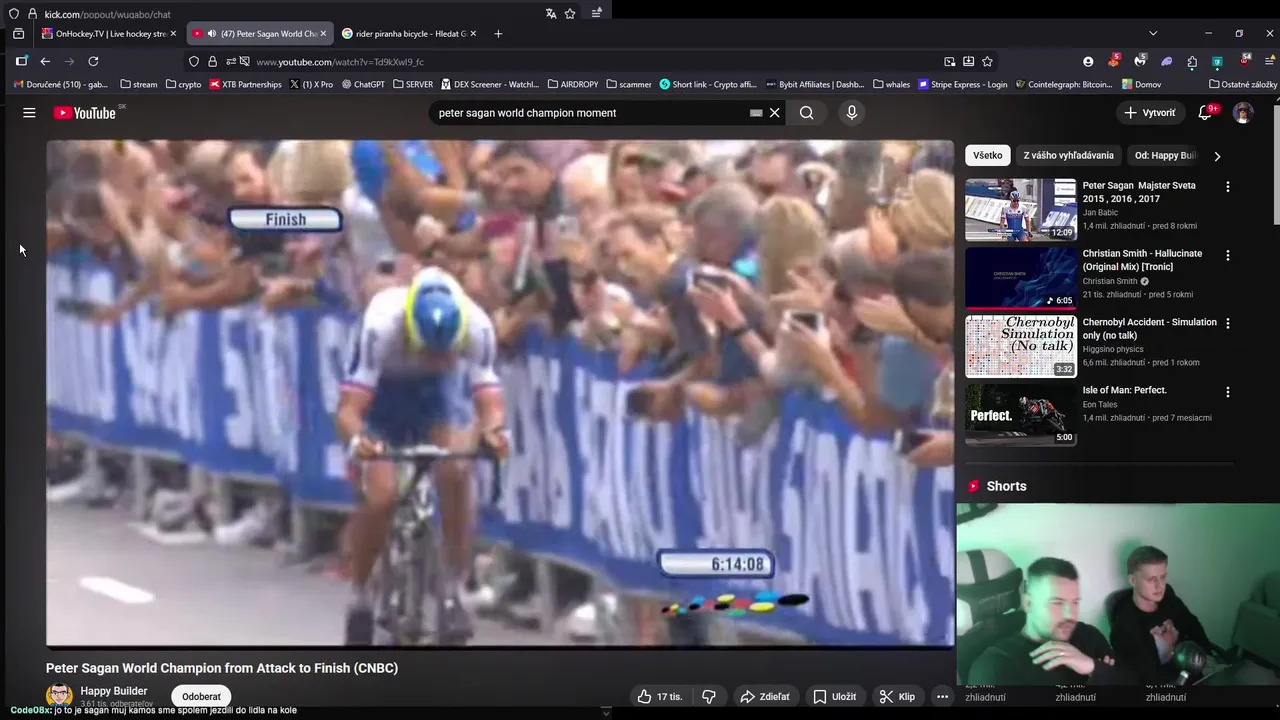Mute the Peter Sagan tab audio icon
This screenshot has width=1280, height=720.
pyautogui.click(x=211, y=34)
